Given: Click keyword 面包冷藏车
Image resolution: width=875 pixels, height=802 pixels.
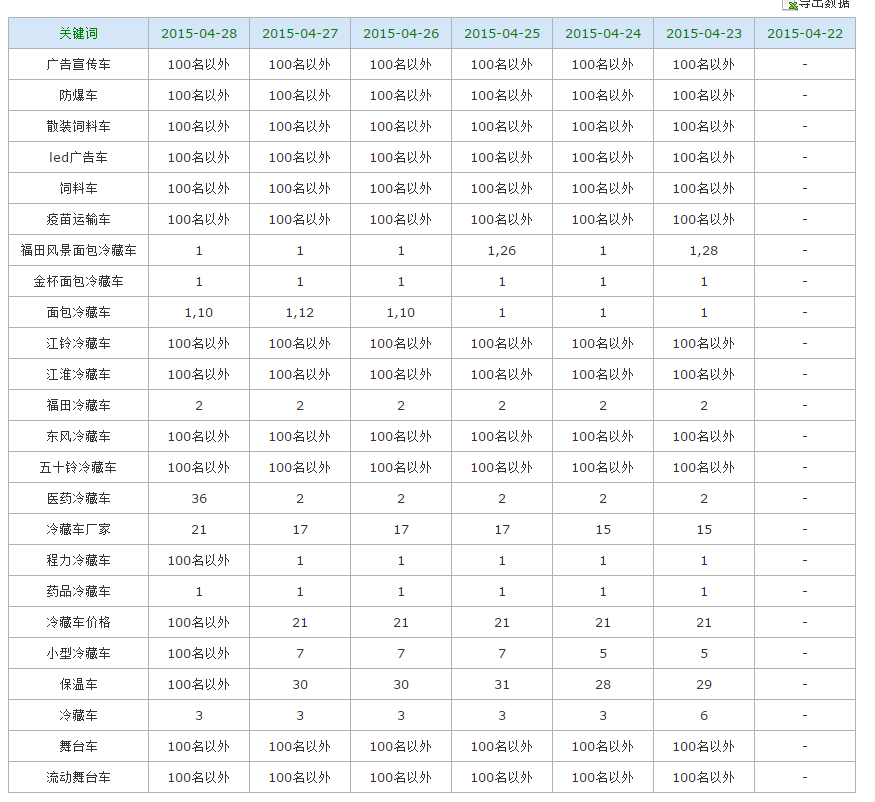Looking at the screenshot, I should coord(79,313).
